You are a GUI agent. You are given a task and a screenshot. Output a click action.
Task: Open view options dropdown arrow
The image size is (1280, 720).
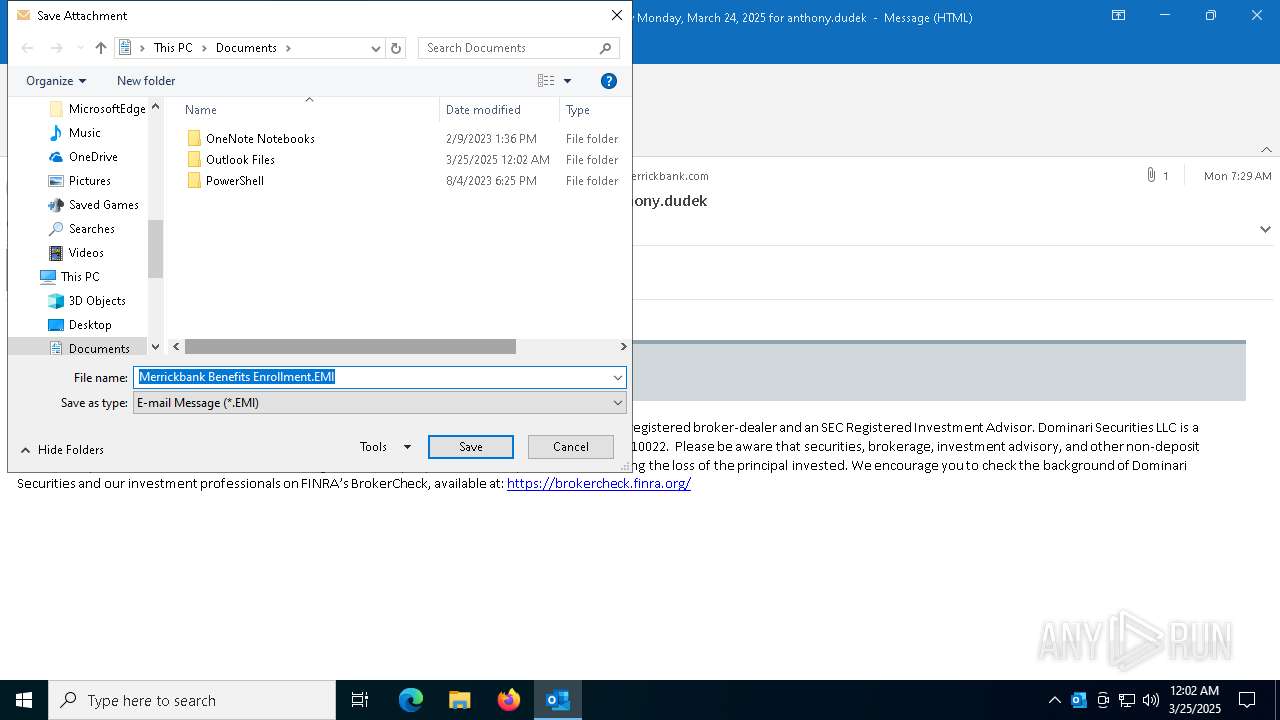pos(567,81)
